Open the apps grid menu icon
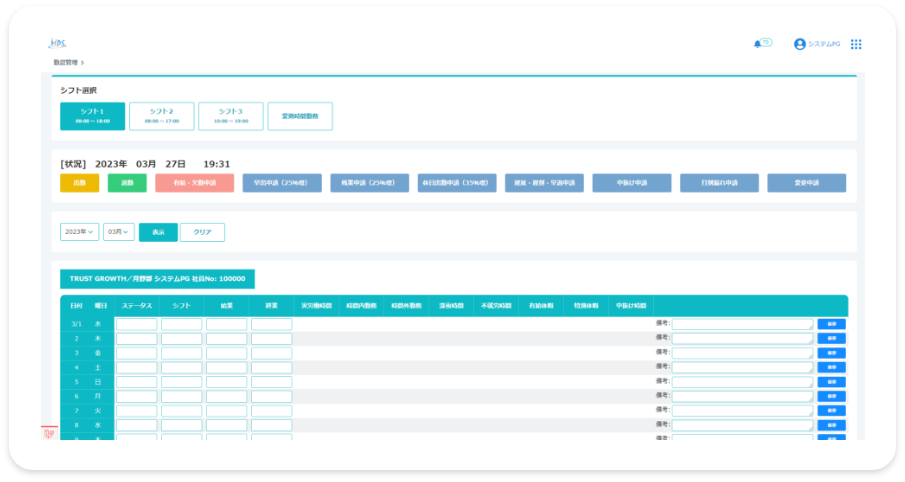The image size is (905, 482). point(856,44)
